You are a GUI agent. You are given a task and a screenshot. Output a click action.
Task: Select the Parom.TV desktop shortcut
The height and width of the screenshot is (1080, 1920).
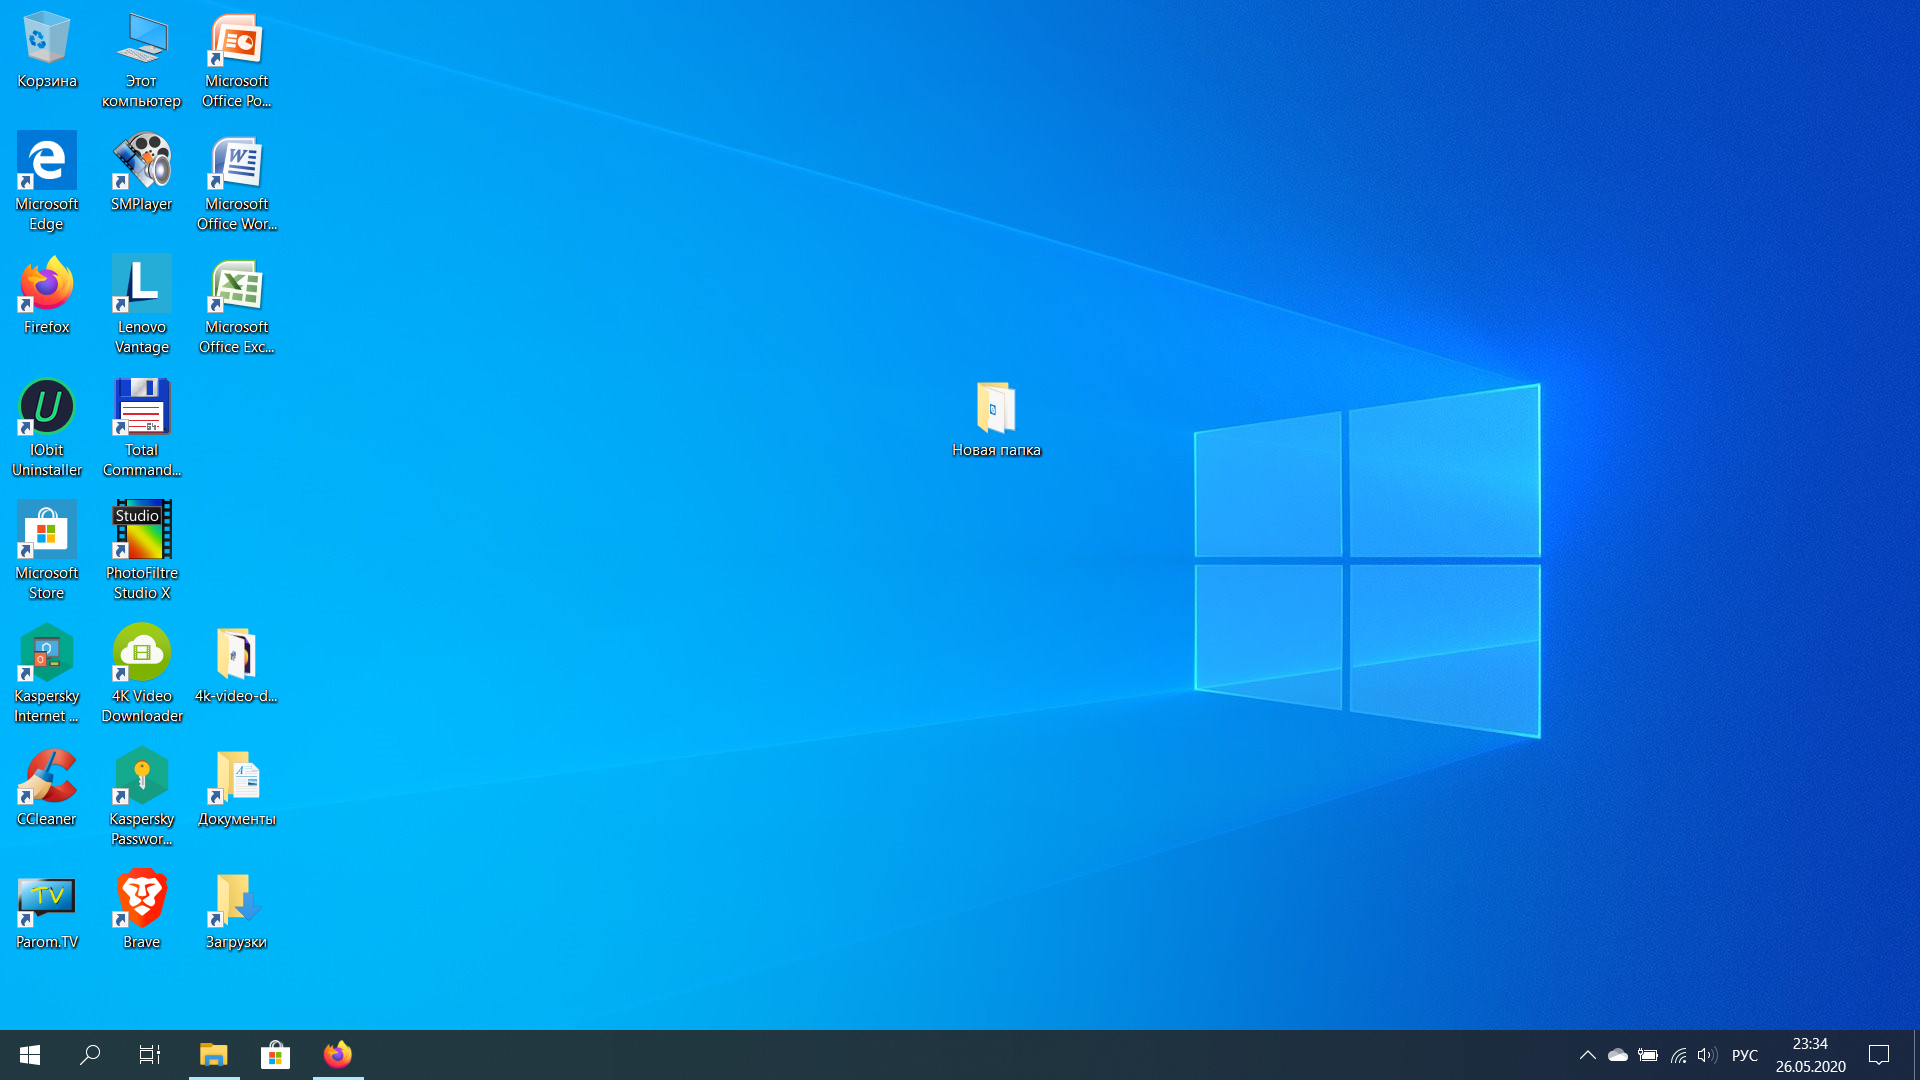46,911
